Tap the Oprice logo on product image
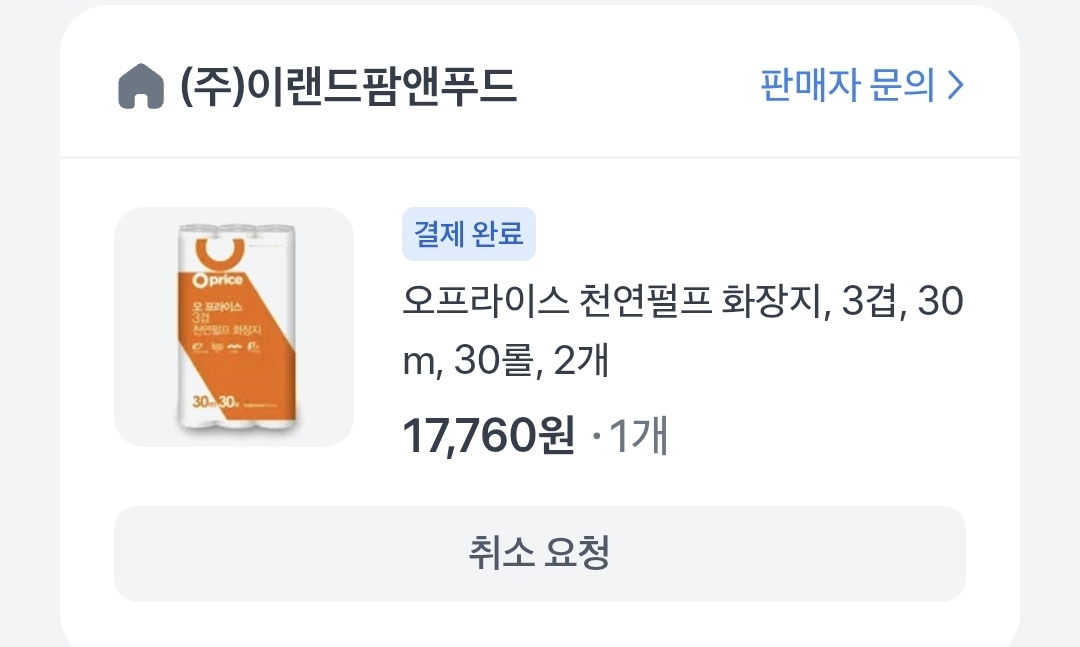Image resolution: width=1080 pixels, height=647 pixels. coord(218,280)
